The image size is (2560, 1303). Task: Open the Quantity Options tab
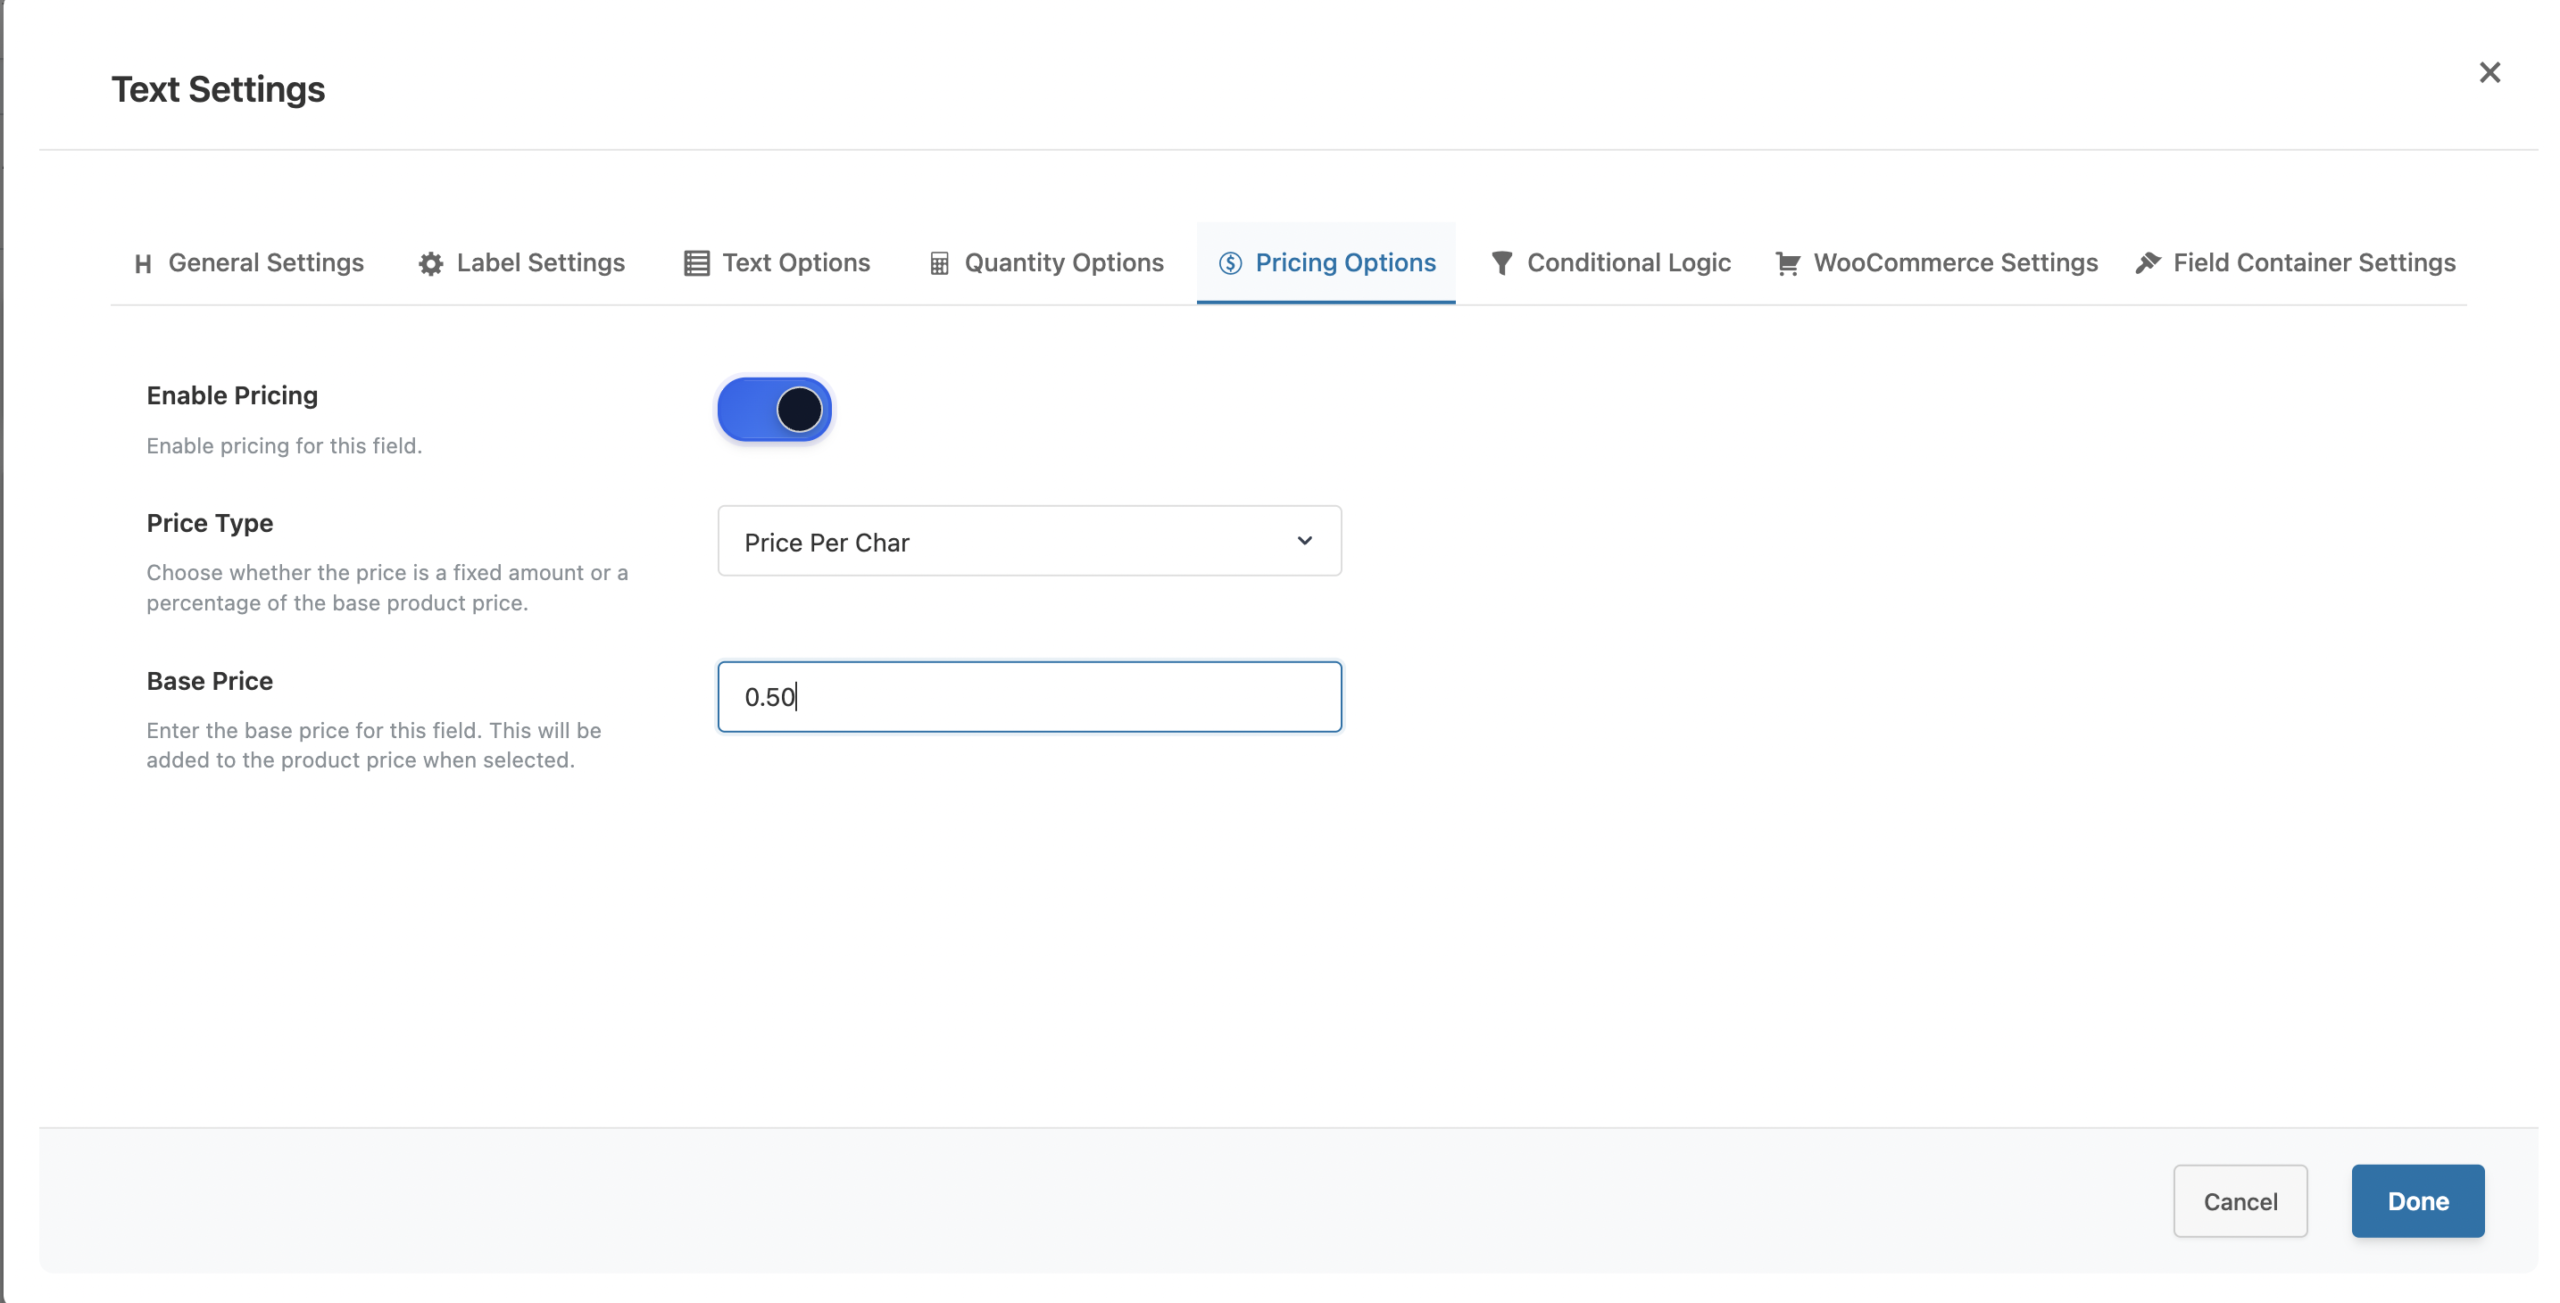[x=1063, y=263]
